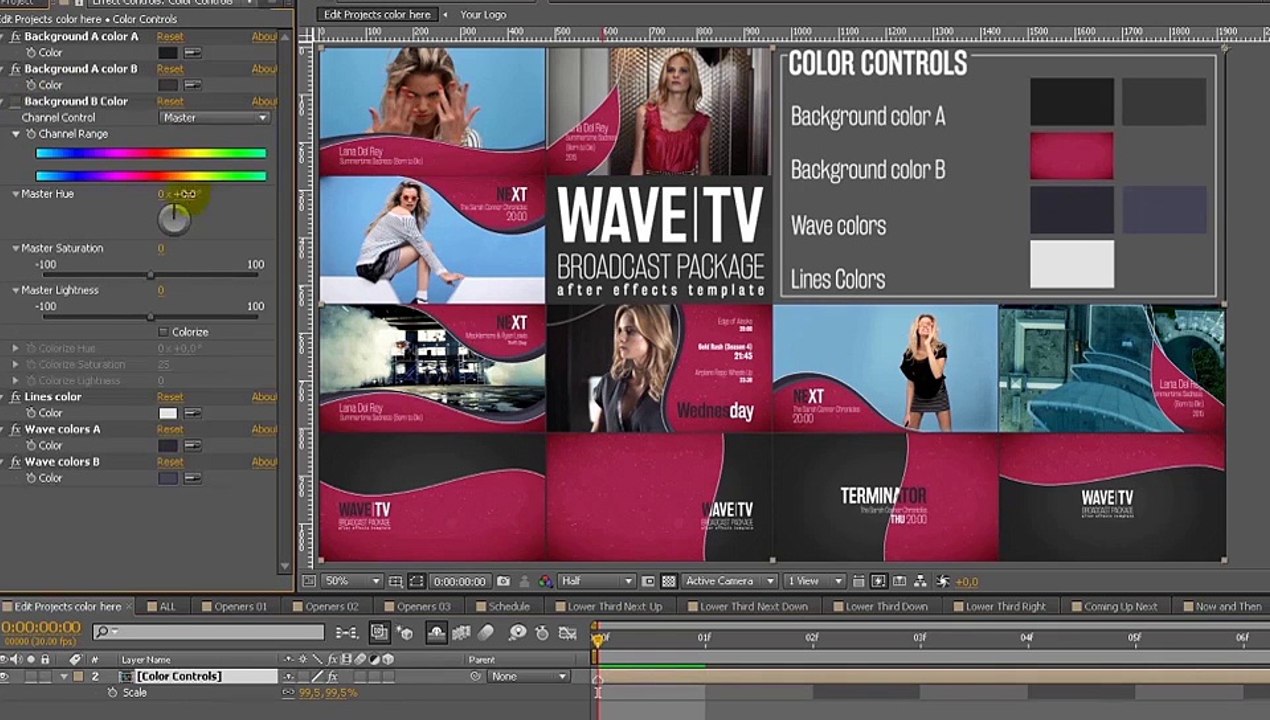Open the 50% magnification dropdown
The width and height of the screenshot is (1270, 720).
tap(352, 581)
